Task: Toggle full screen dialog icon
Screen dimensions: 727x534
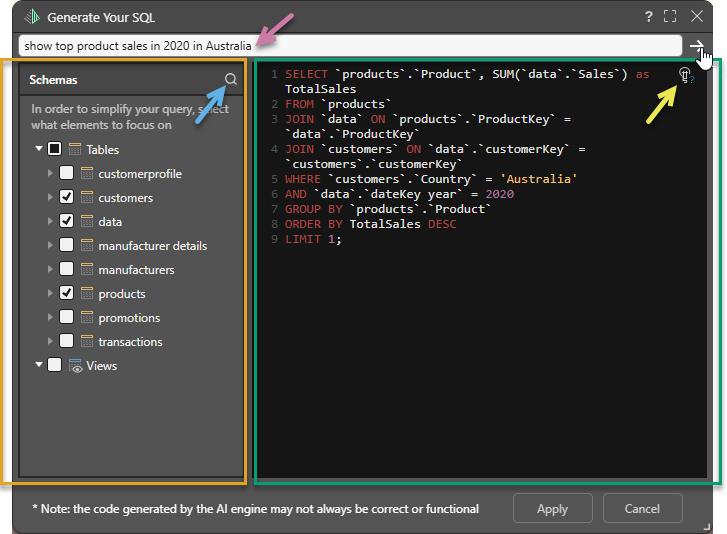Action: tap(671, 17)
